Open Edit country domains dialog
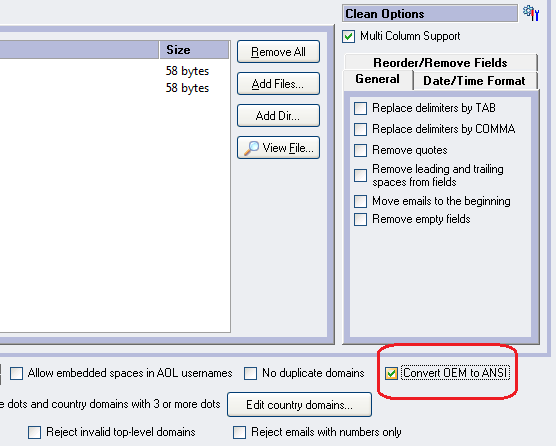This screenshot has width=556, height=446. [x=299, y=405]
